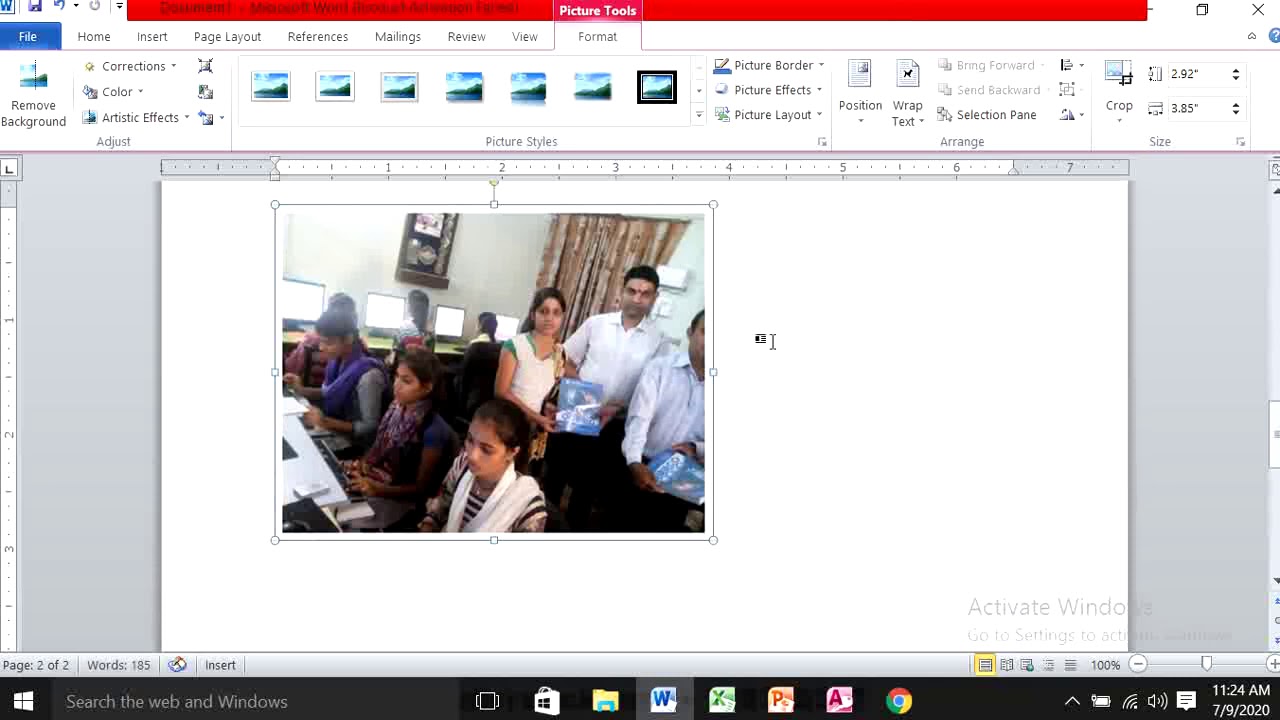Open the Picture Effects dropdown

click(x=768, y=90)
